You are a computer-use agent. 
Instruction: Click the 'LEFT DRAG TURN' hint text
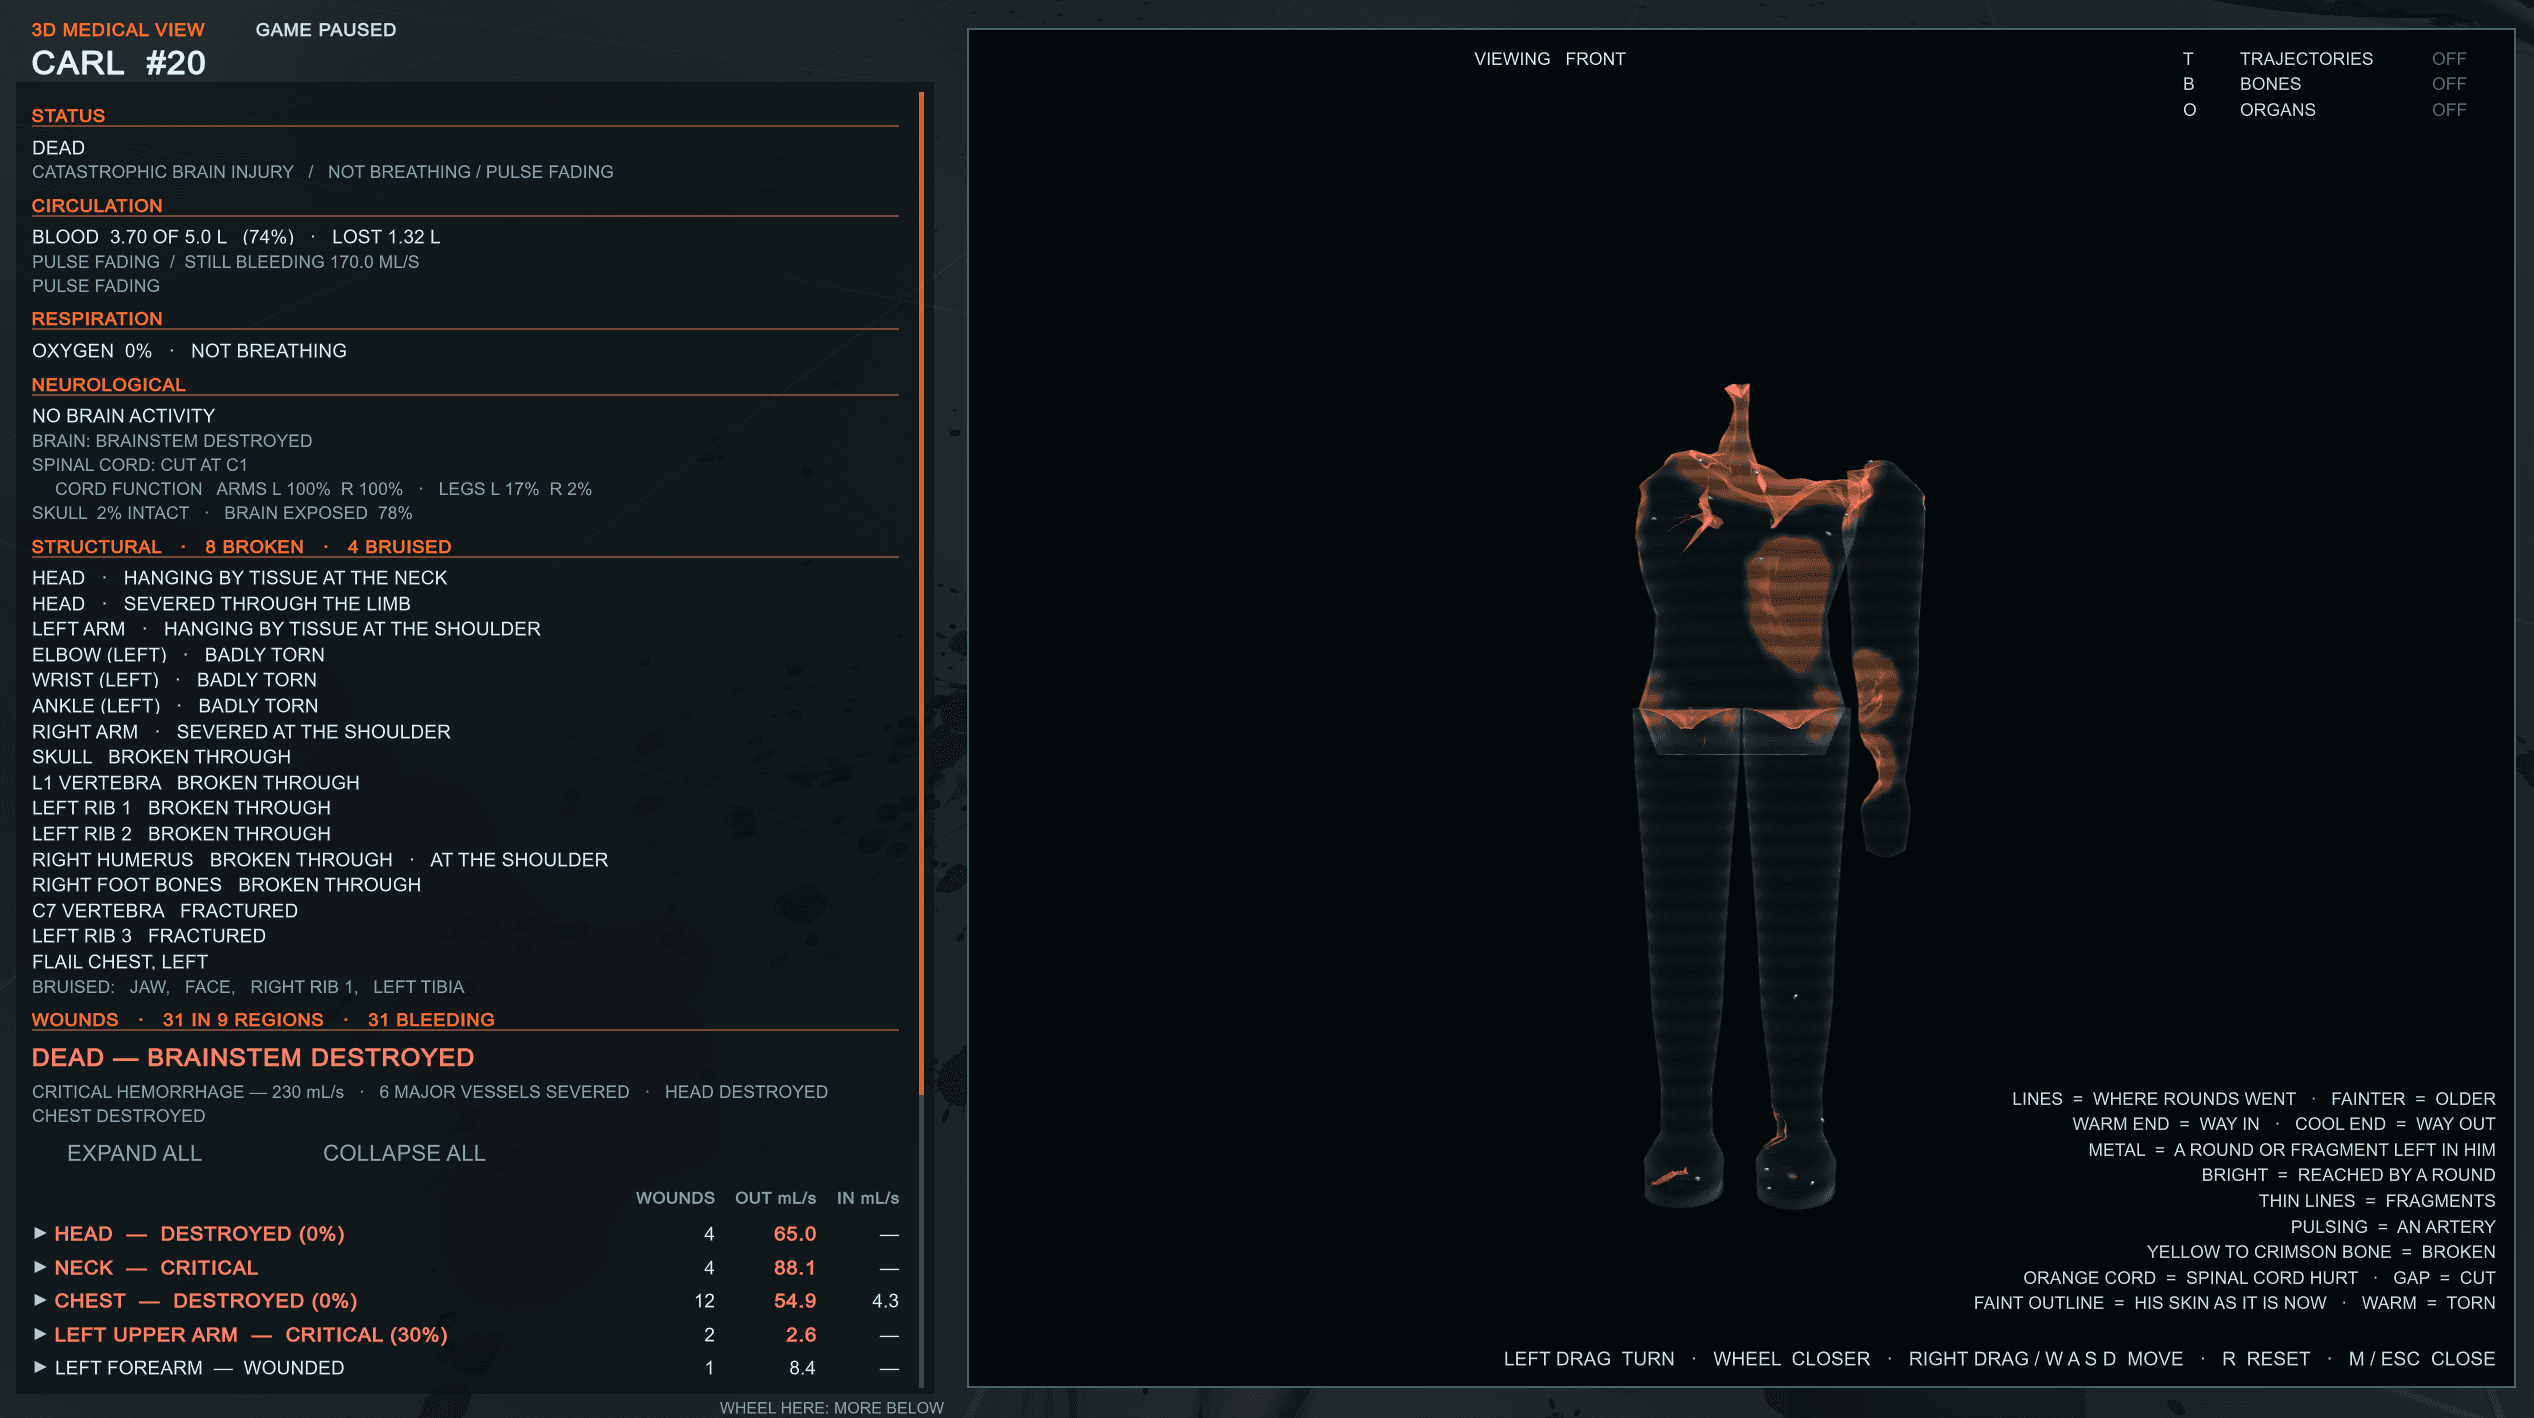pos(1589,1359)
